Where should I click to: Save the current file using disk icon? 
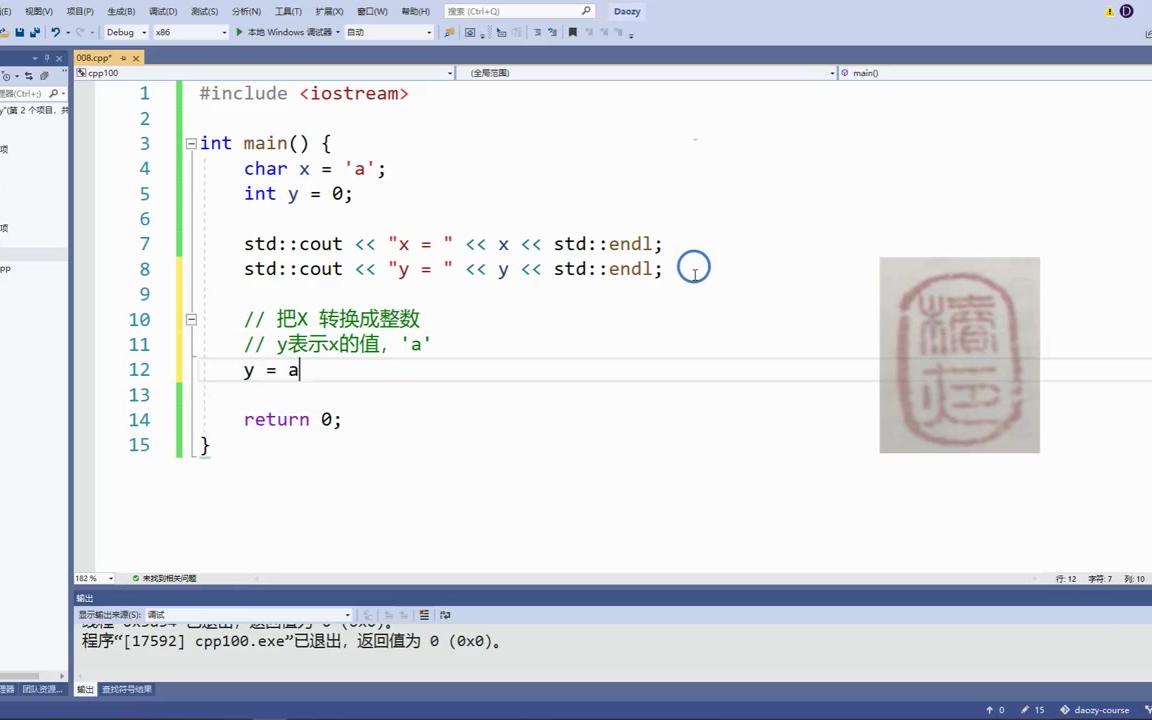tap(20, 32)
